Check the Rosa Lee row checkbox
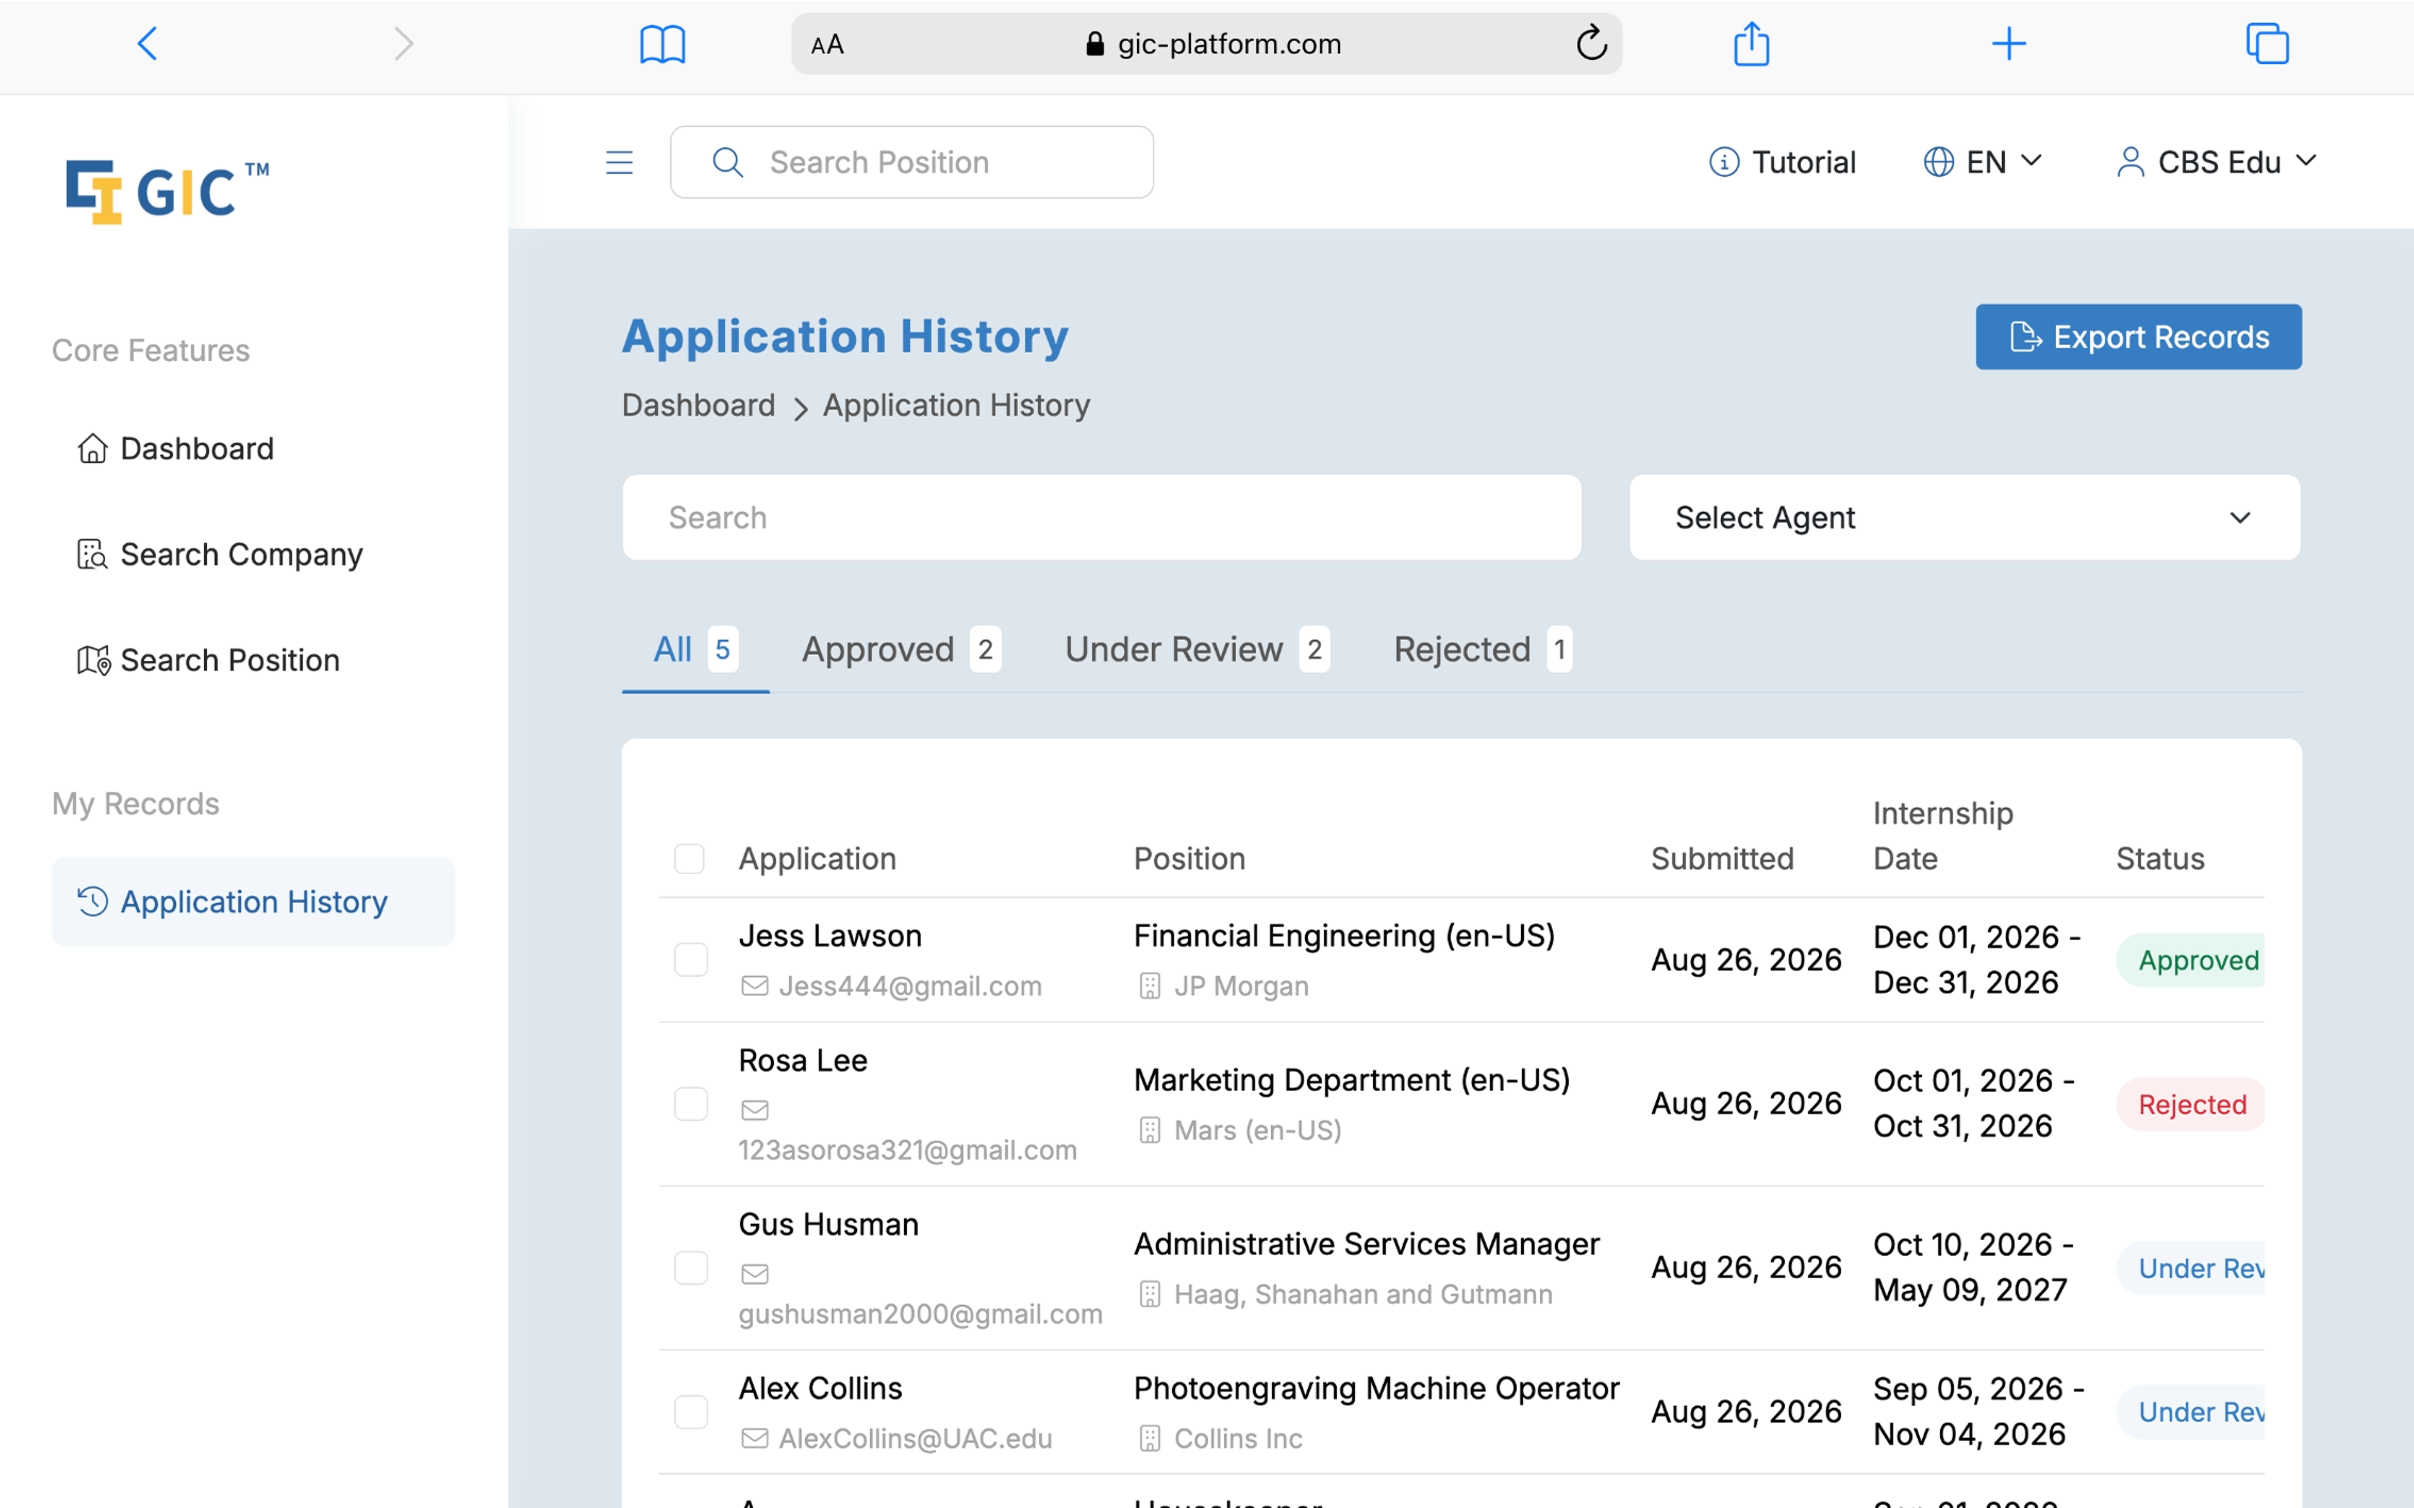 (690, 1104)
